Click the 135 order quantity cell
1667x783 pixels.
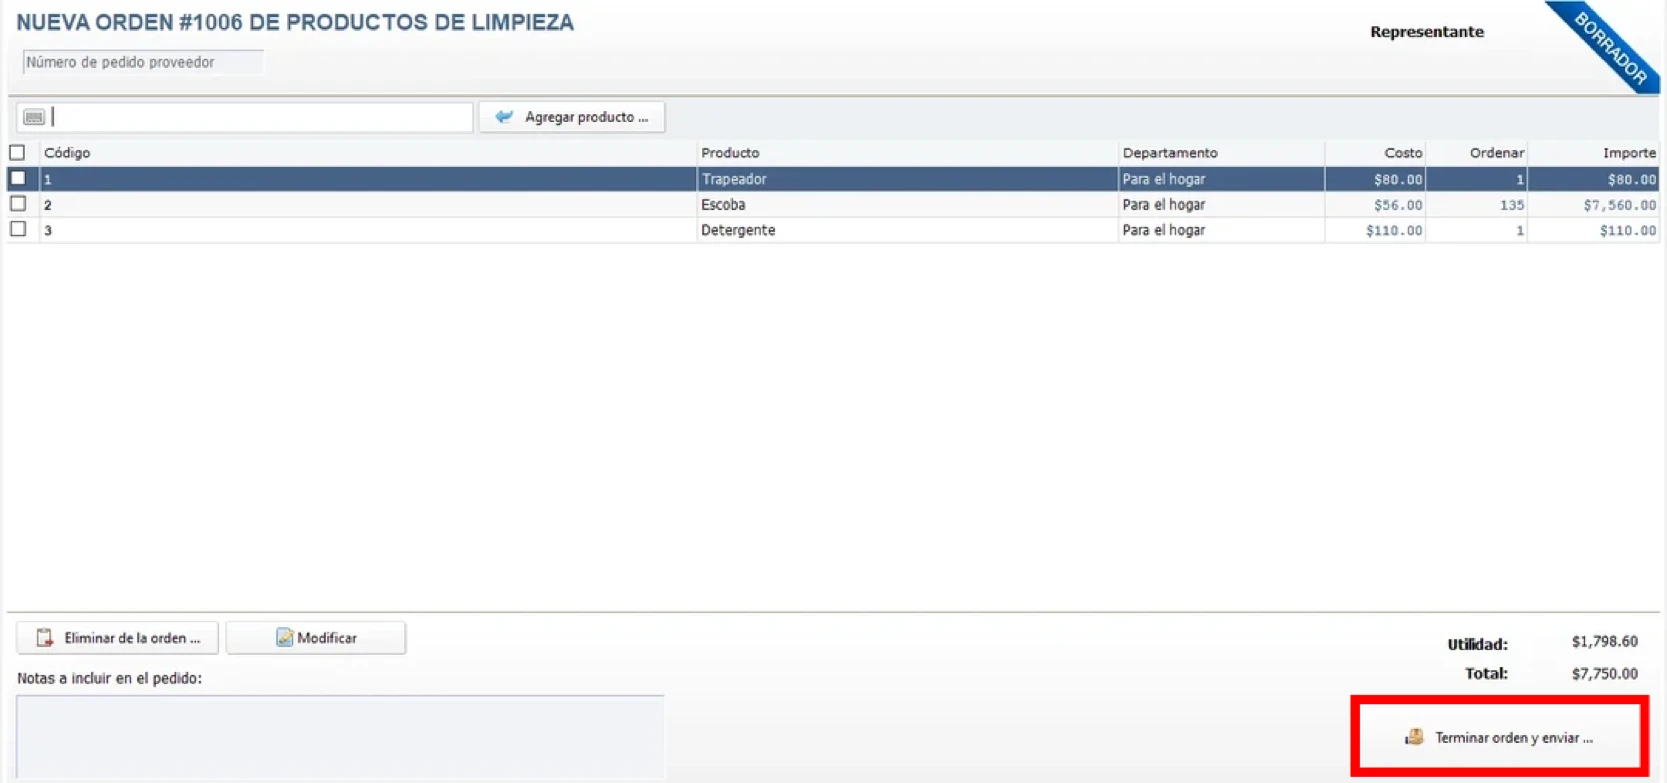(x=1476, y=204)
